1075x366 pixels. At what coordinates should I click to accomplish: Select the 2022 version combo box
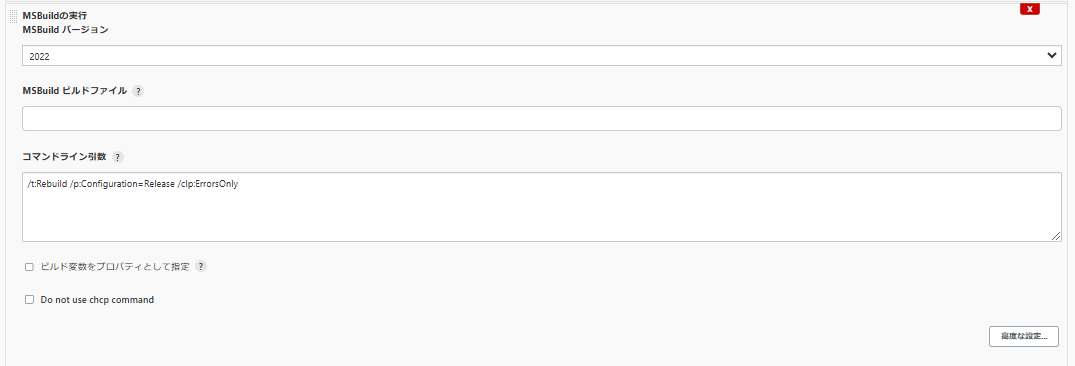pos(542,56)
